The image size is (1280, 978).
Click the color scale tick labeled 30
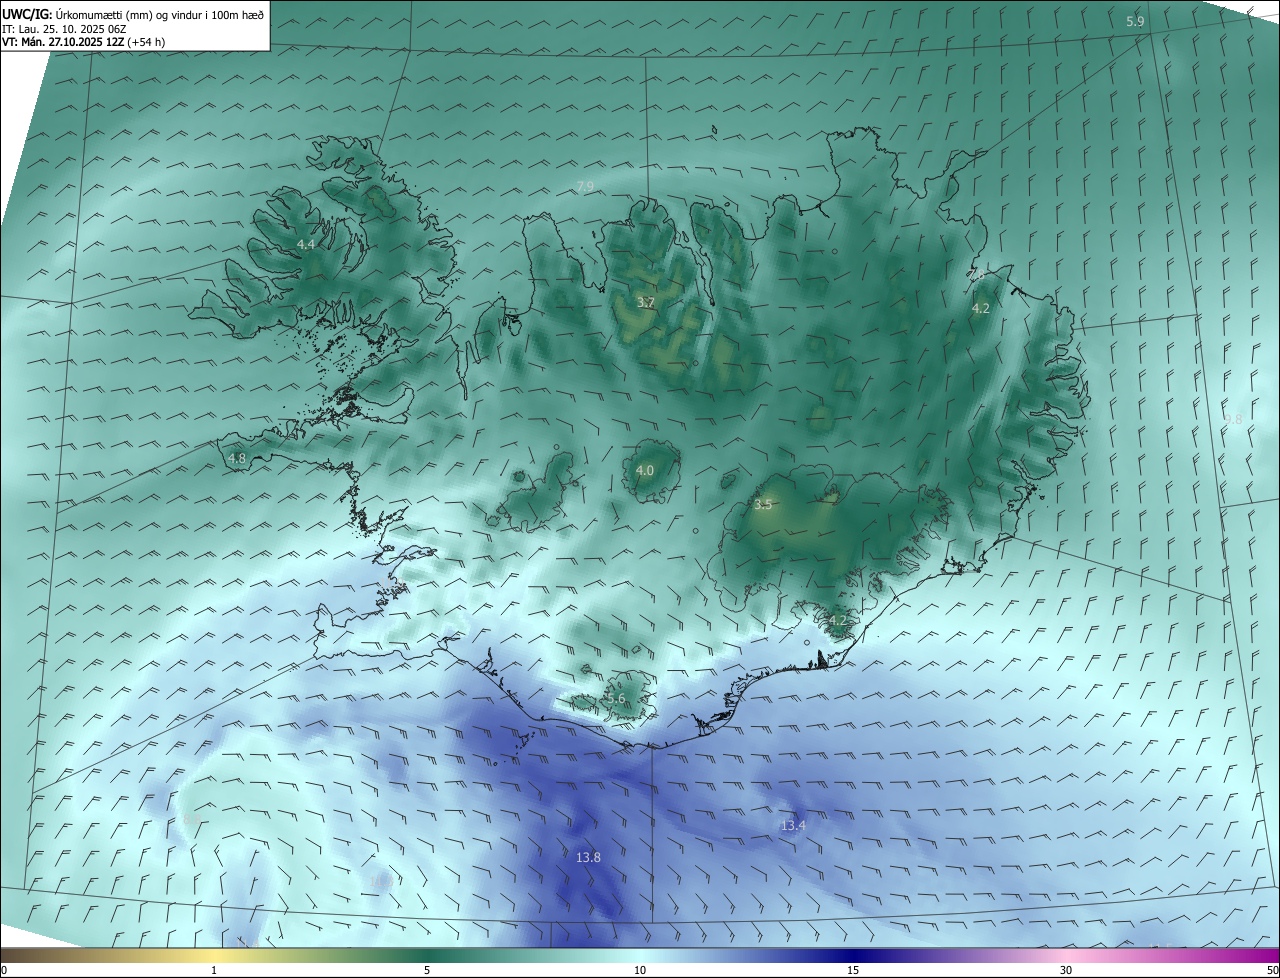1066,970
